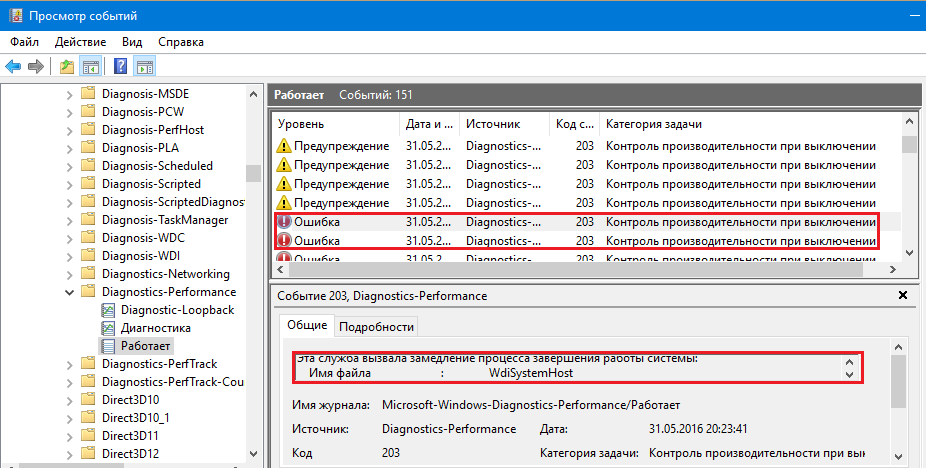Close the event 203 details pane
926x468 pixels.
pos(903,298)
